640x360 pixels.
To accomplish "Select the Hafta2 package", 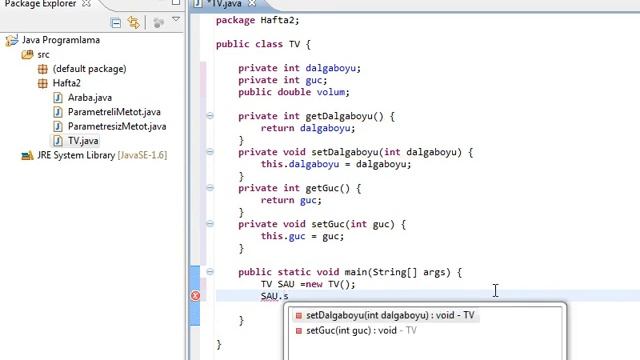I will 67,83.
